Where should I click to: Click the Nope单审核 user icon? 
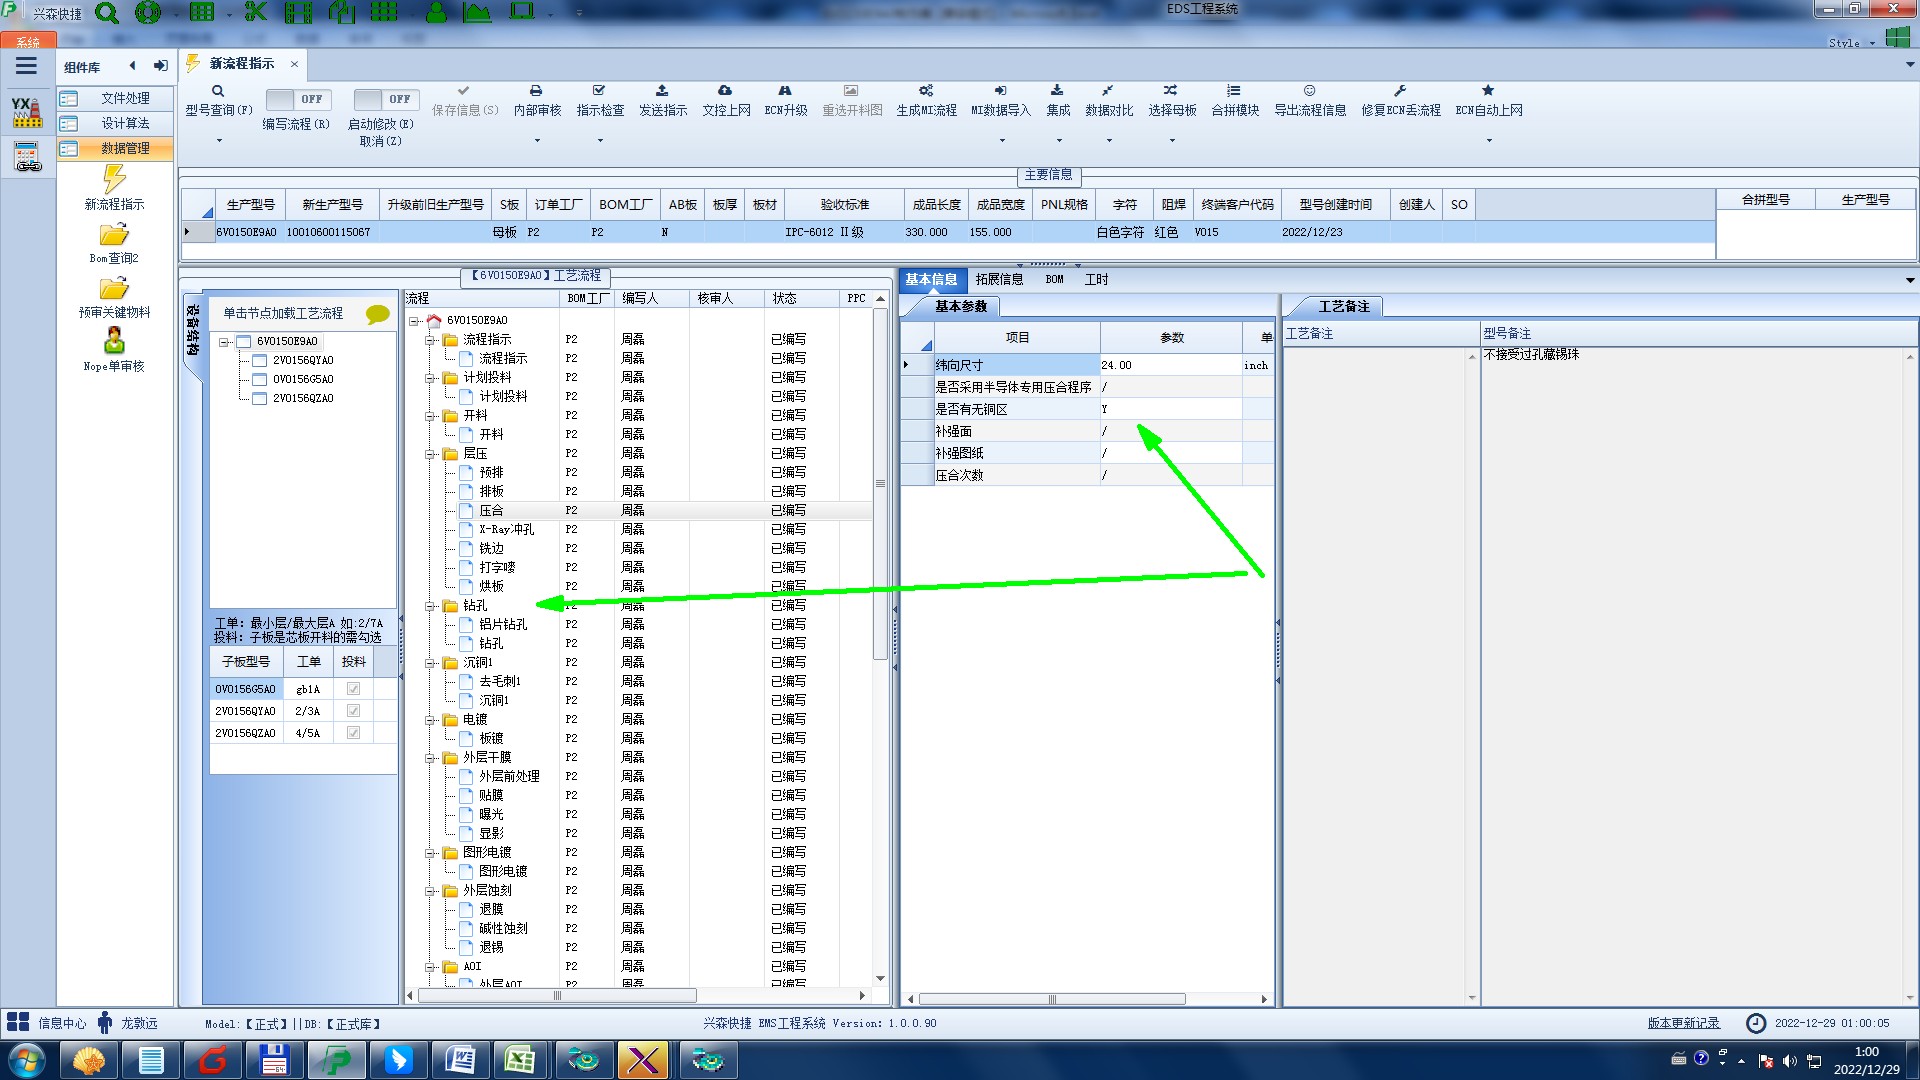click(x=114, y=341)
